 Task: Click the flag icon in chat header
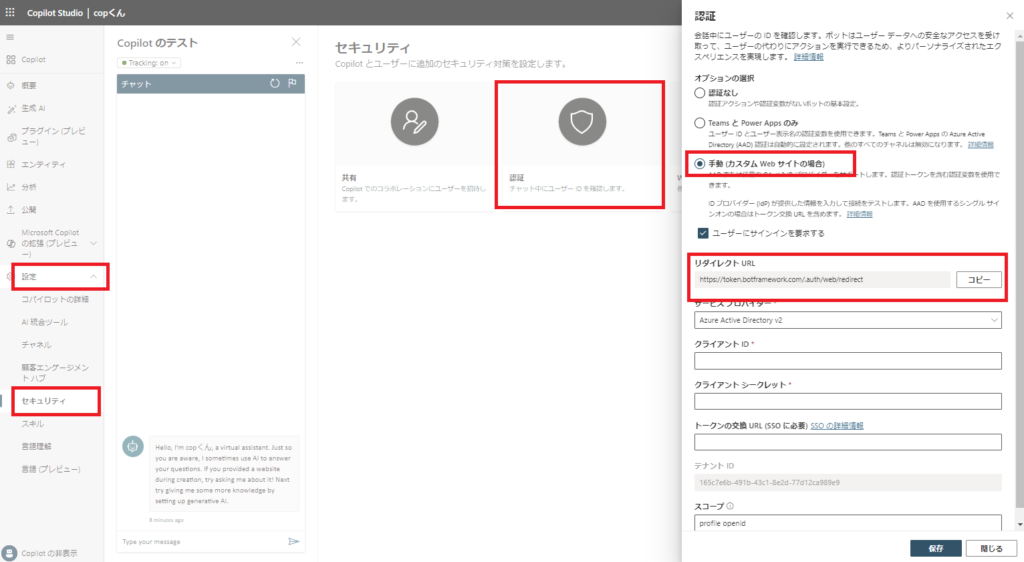pyautogui.click(x=293, y=84)
